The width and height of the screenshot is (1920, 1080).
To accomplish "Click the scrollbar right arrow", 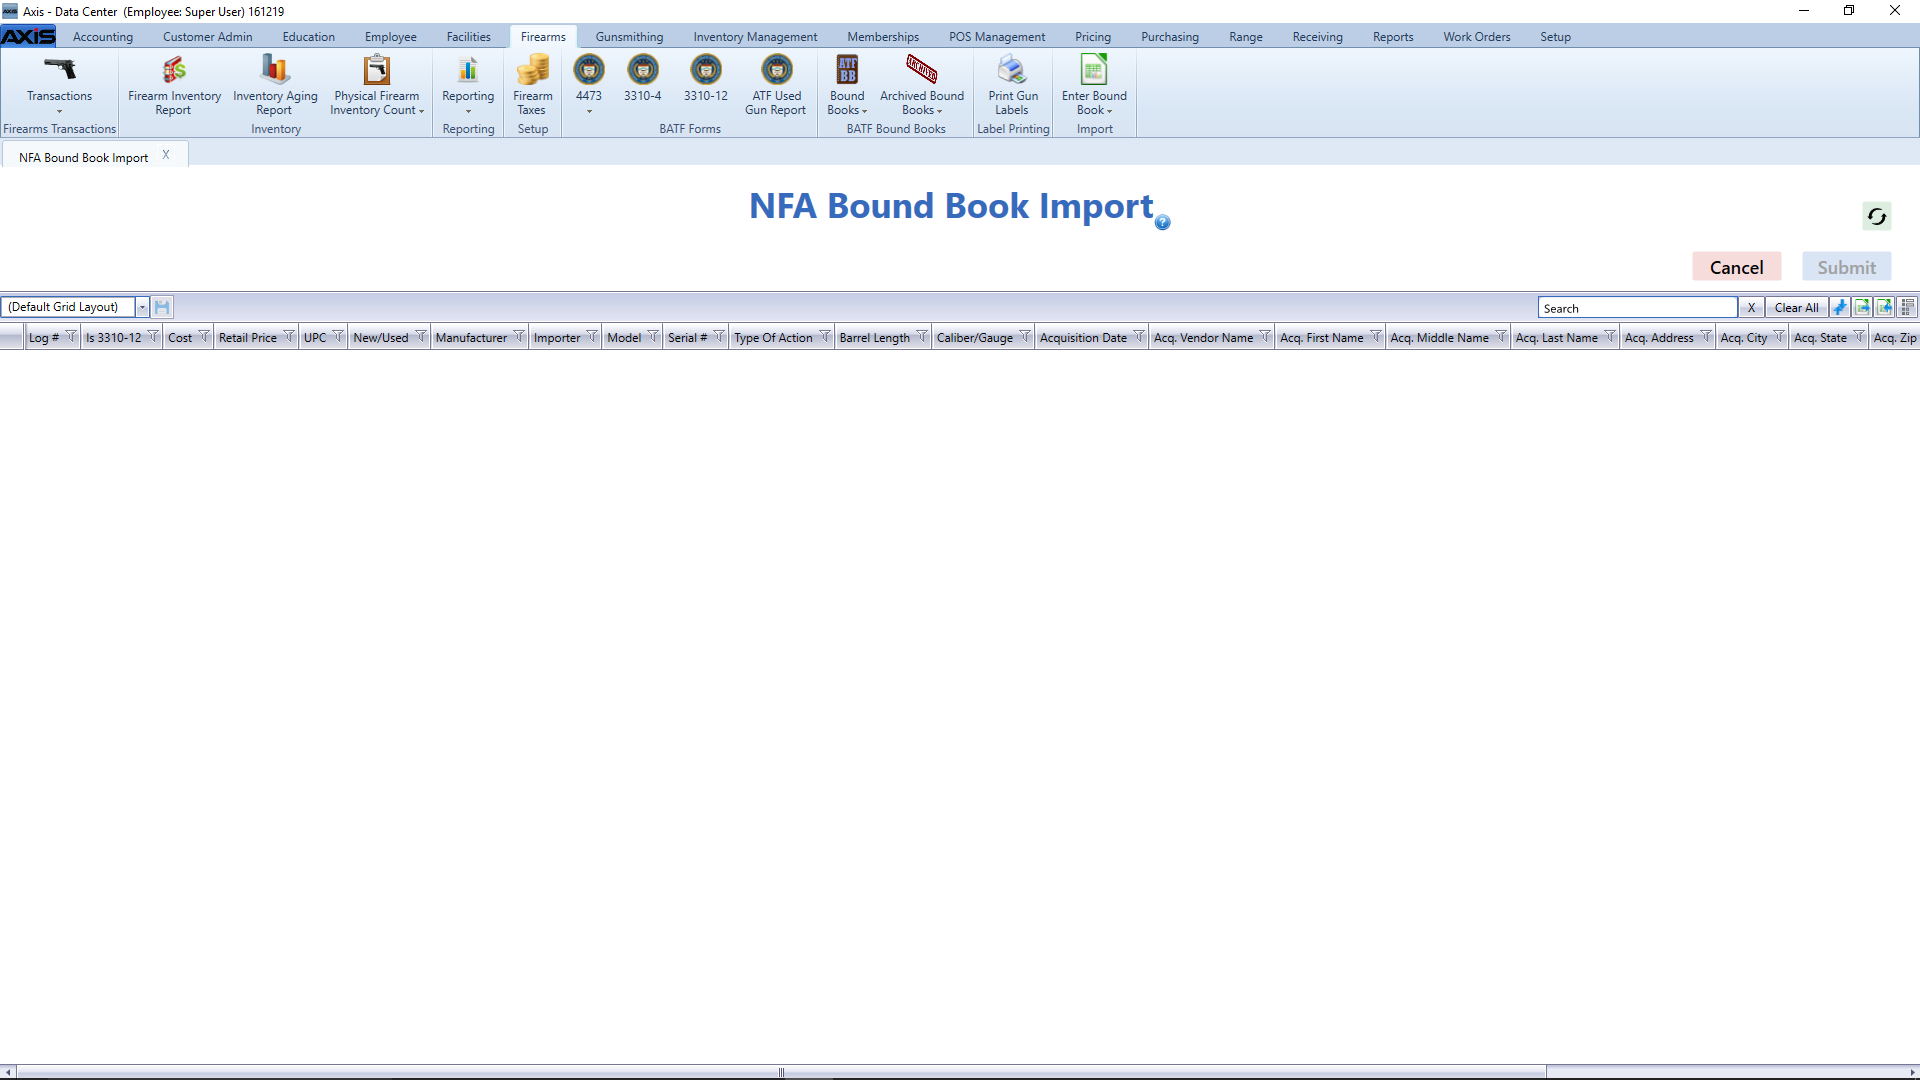I will pyautogui.click(x=1912, y=1072).
